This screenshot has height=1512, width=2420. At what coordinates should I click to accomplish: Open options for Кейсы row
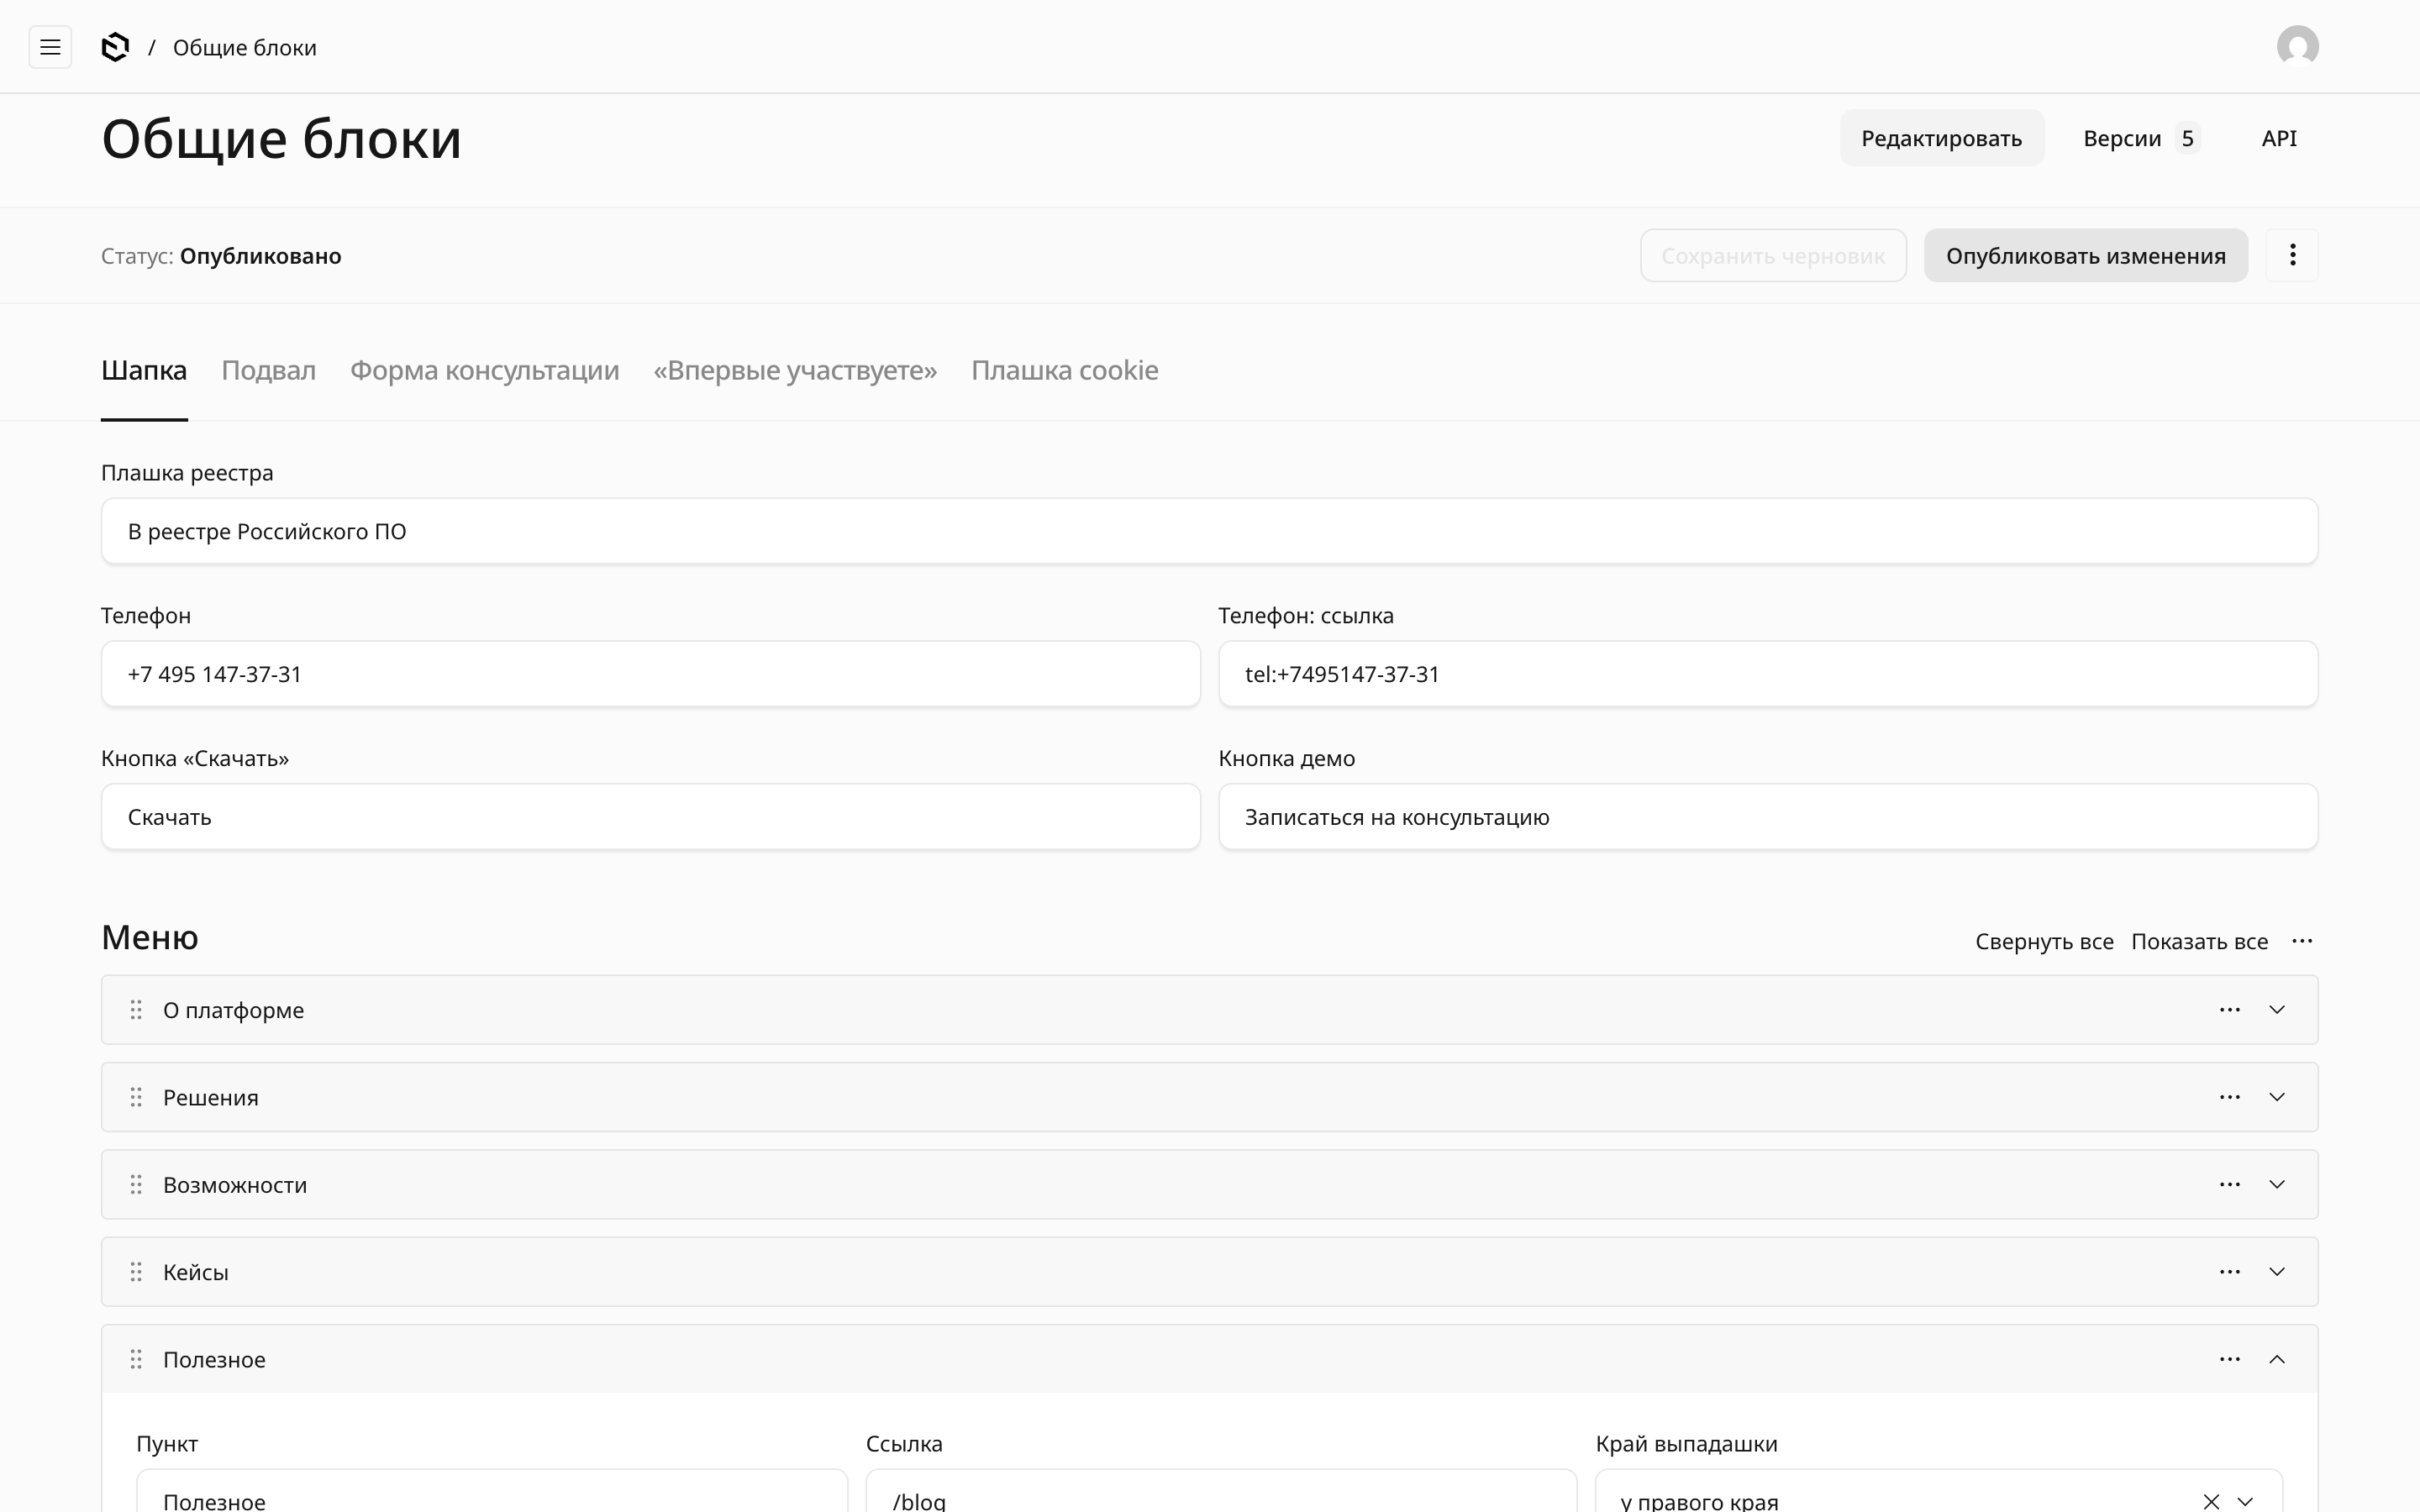point(2229,1272)
